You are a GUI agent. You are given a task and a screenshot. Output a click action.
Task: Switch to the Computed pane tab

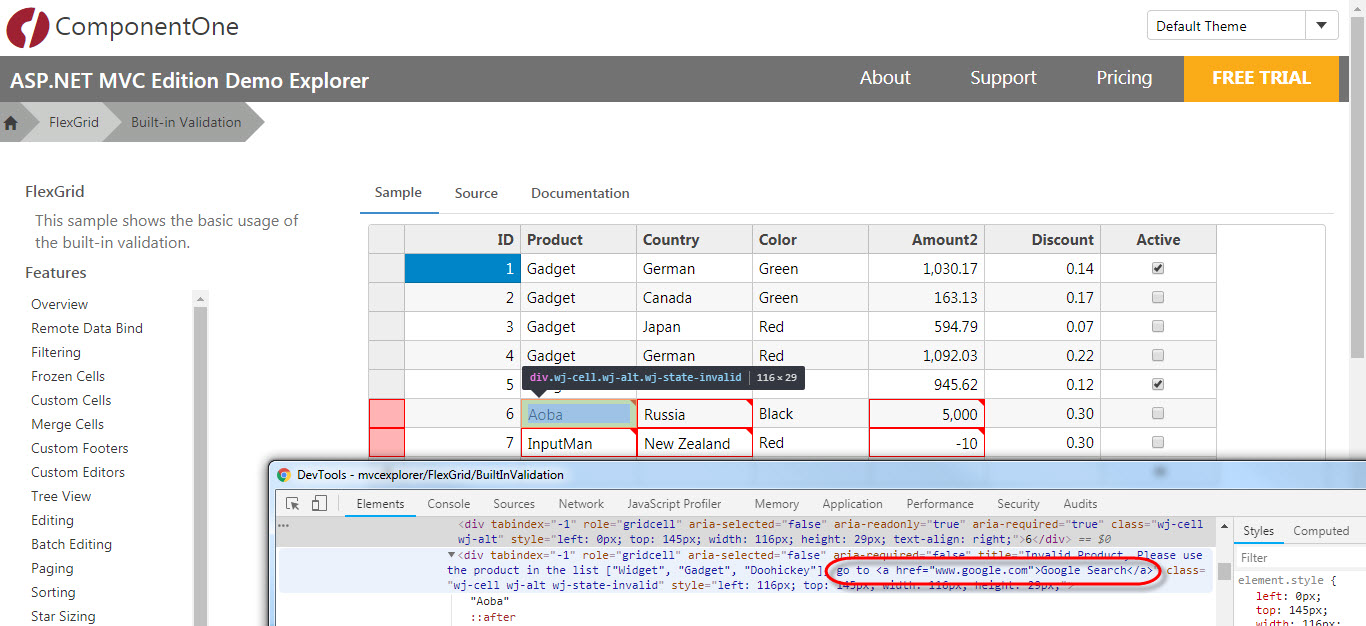(1321, 531)
